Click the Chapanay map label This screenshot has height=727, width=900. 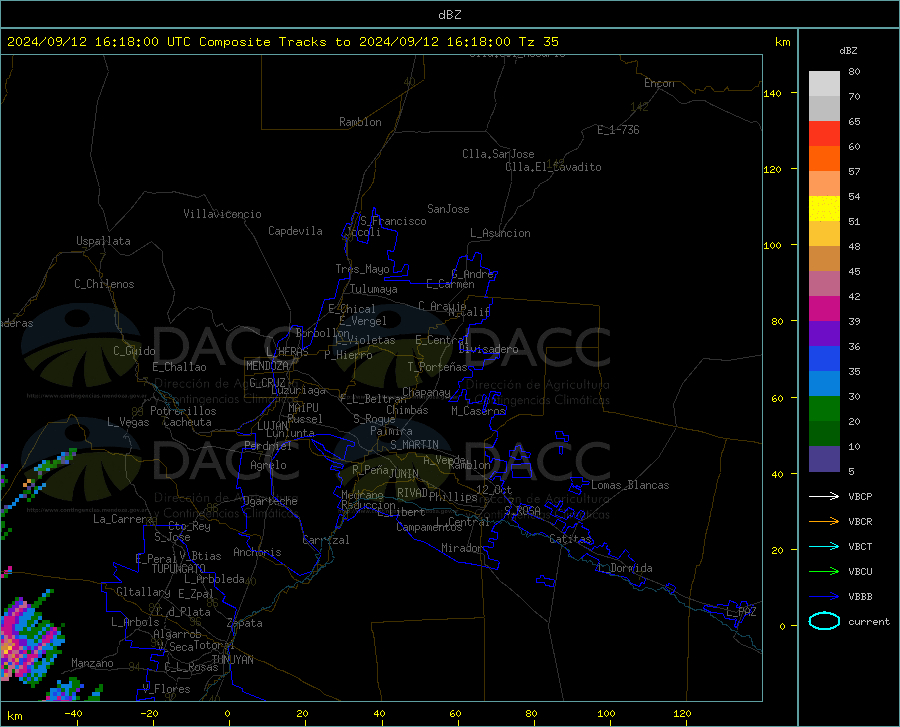426,392
